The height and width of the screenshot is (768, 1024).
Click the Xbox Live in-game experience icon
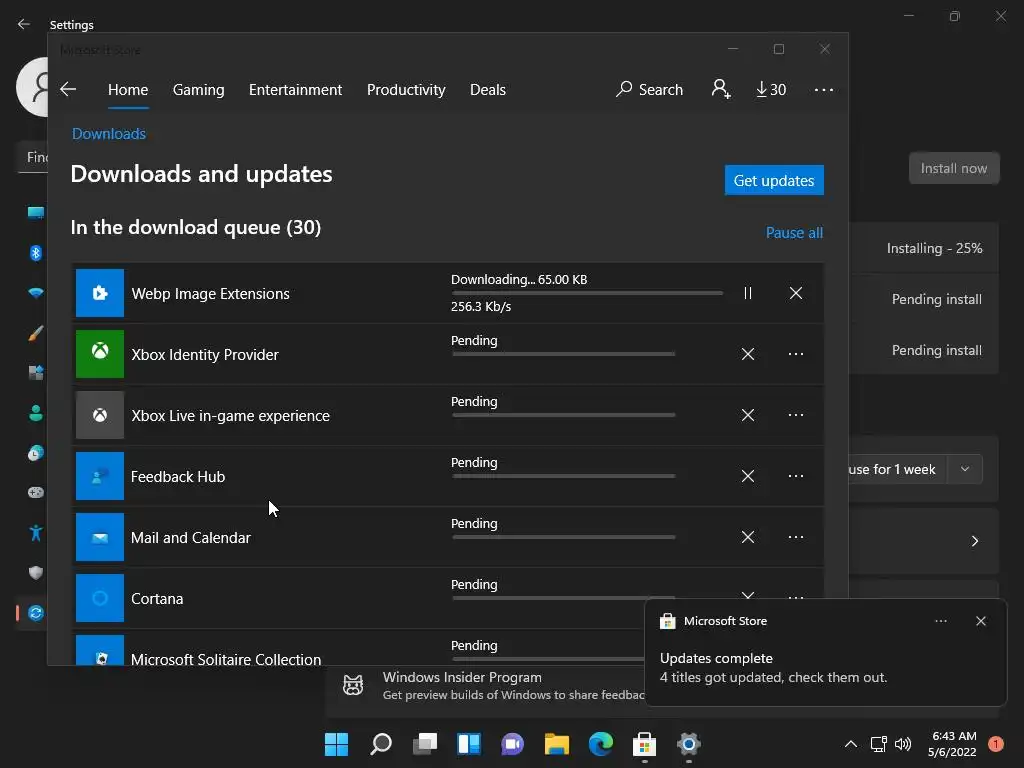click(x=100, y=415)
